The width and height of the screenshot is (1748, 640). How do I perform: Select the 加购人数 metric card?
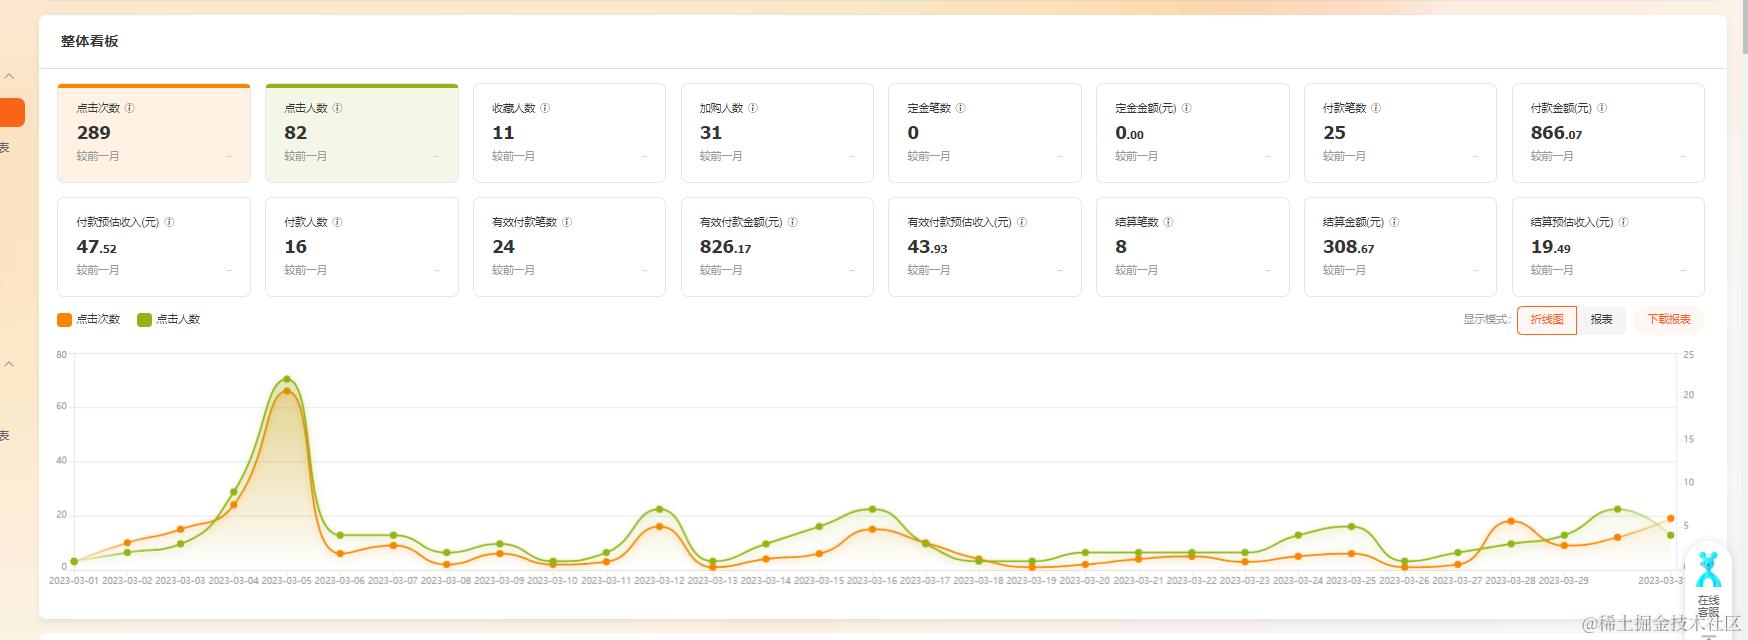(x=777, y=133)
